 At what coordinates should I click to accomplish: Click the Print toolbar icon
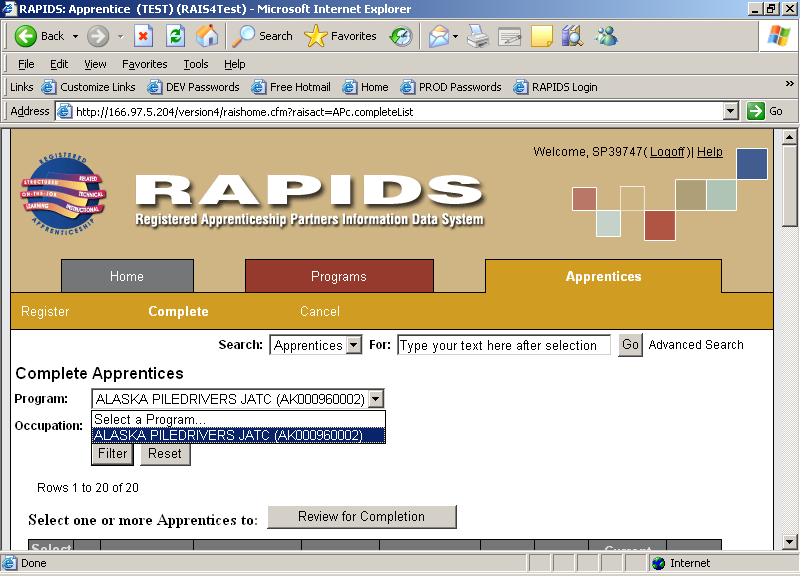tap(478, 37)
